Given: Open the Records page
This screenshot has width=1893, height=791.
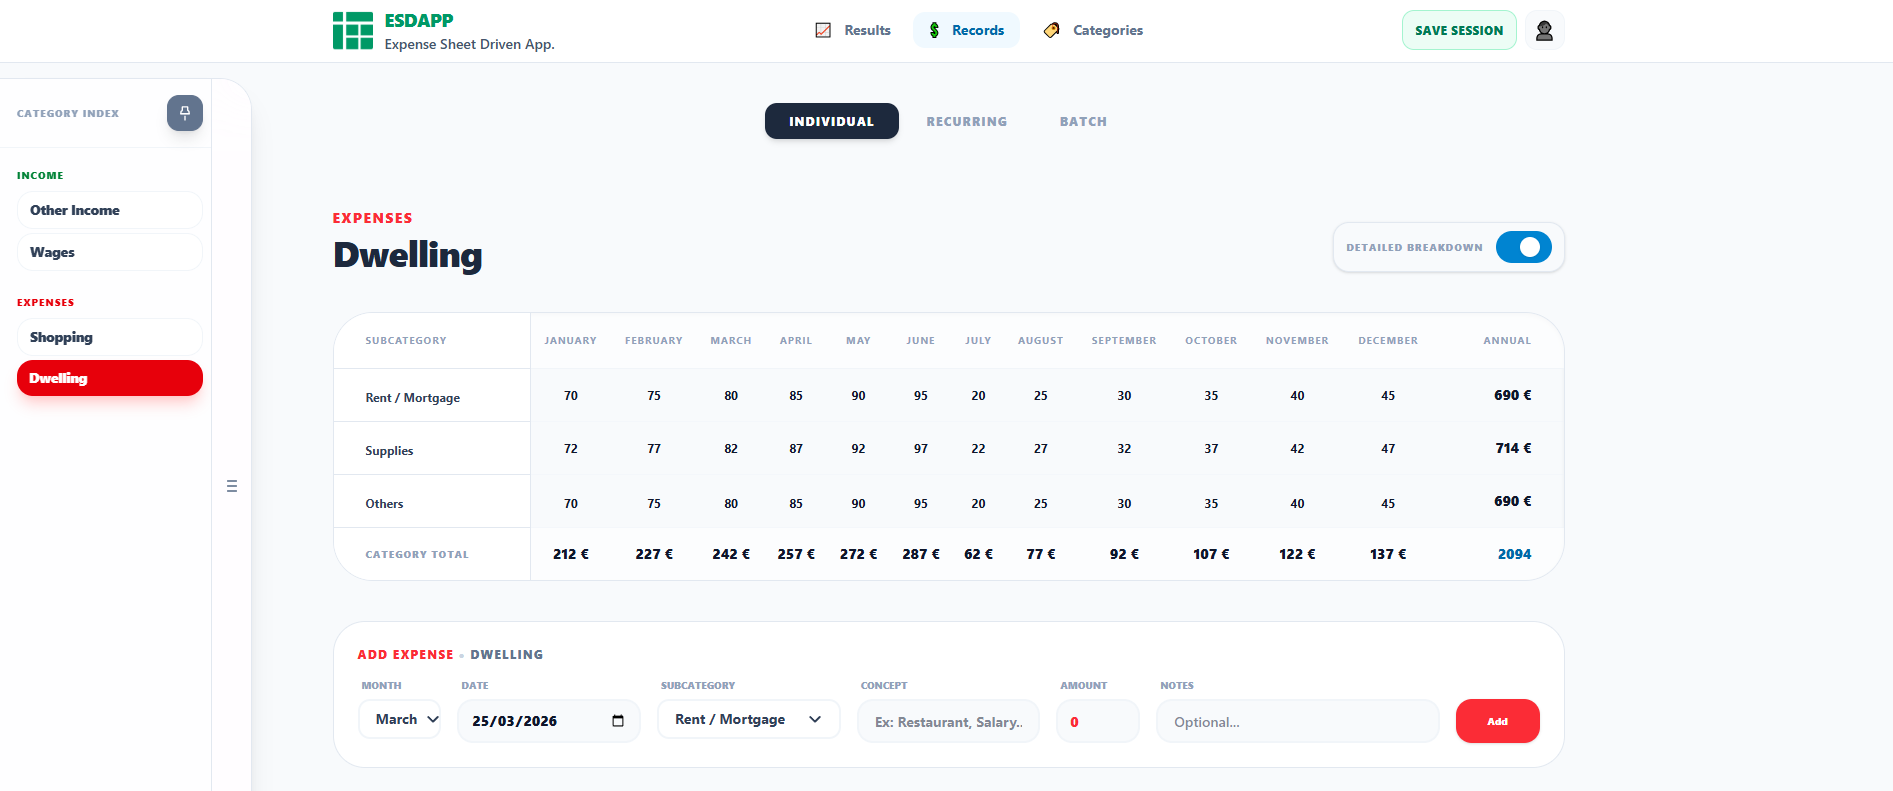Looking at the screenshot, I should pos(966,30).
